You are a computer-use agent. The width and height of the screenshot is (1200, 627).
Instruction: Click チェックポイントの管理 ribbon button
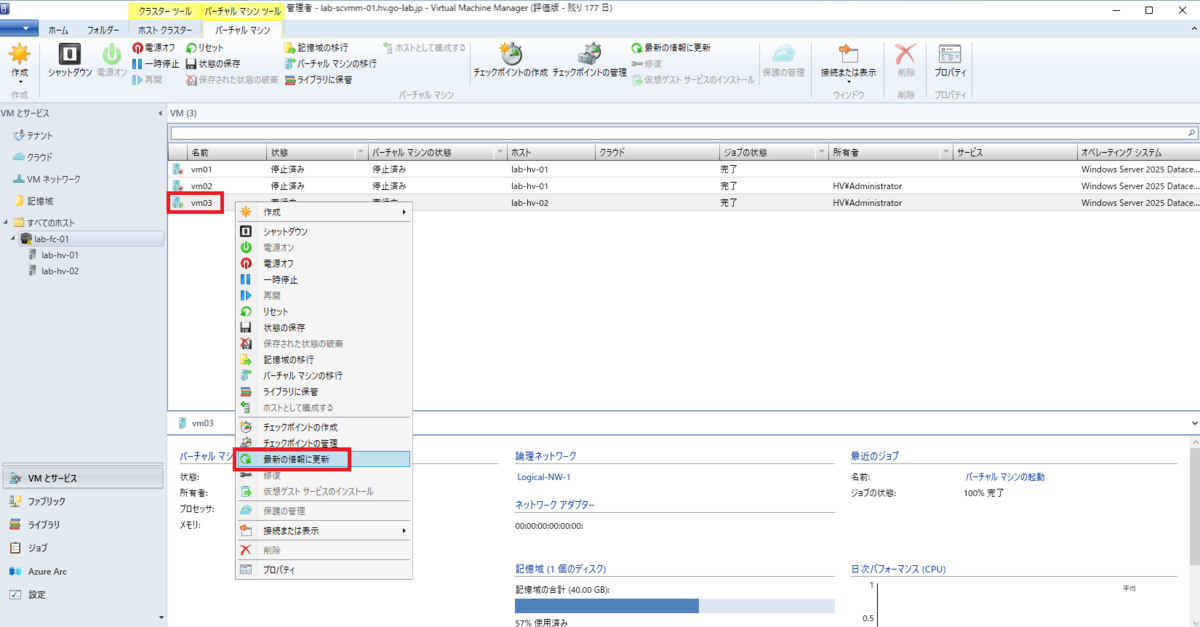pos(590,61)
